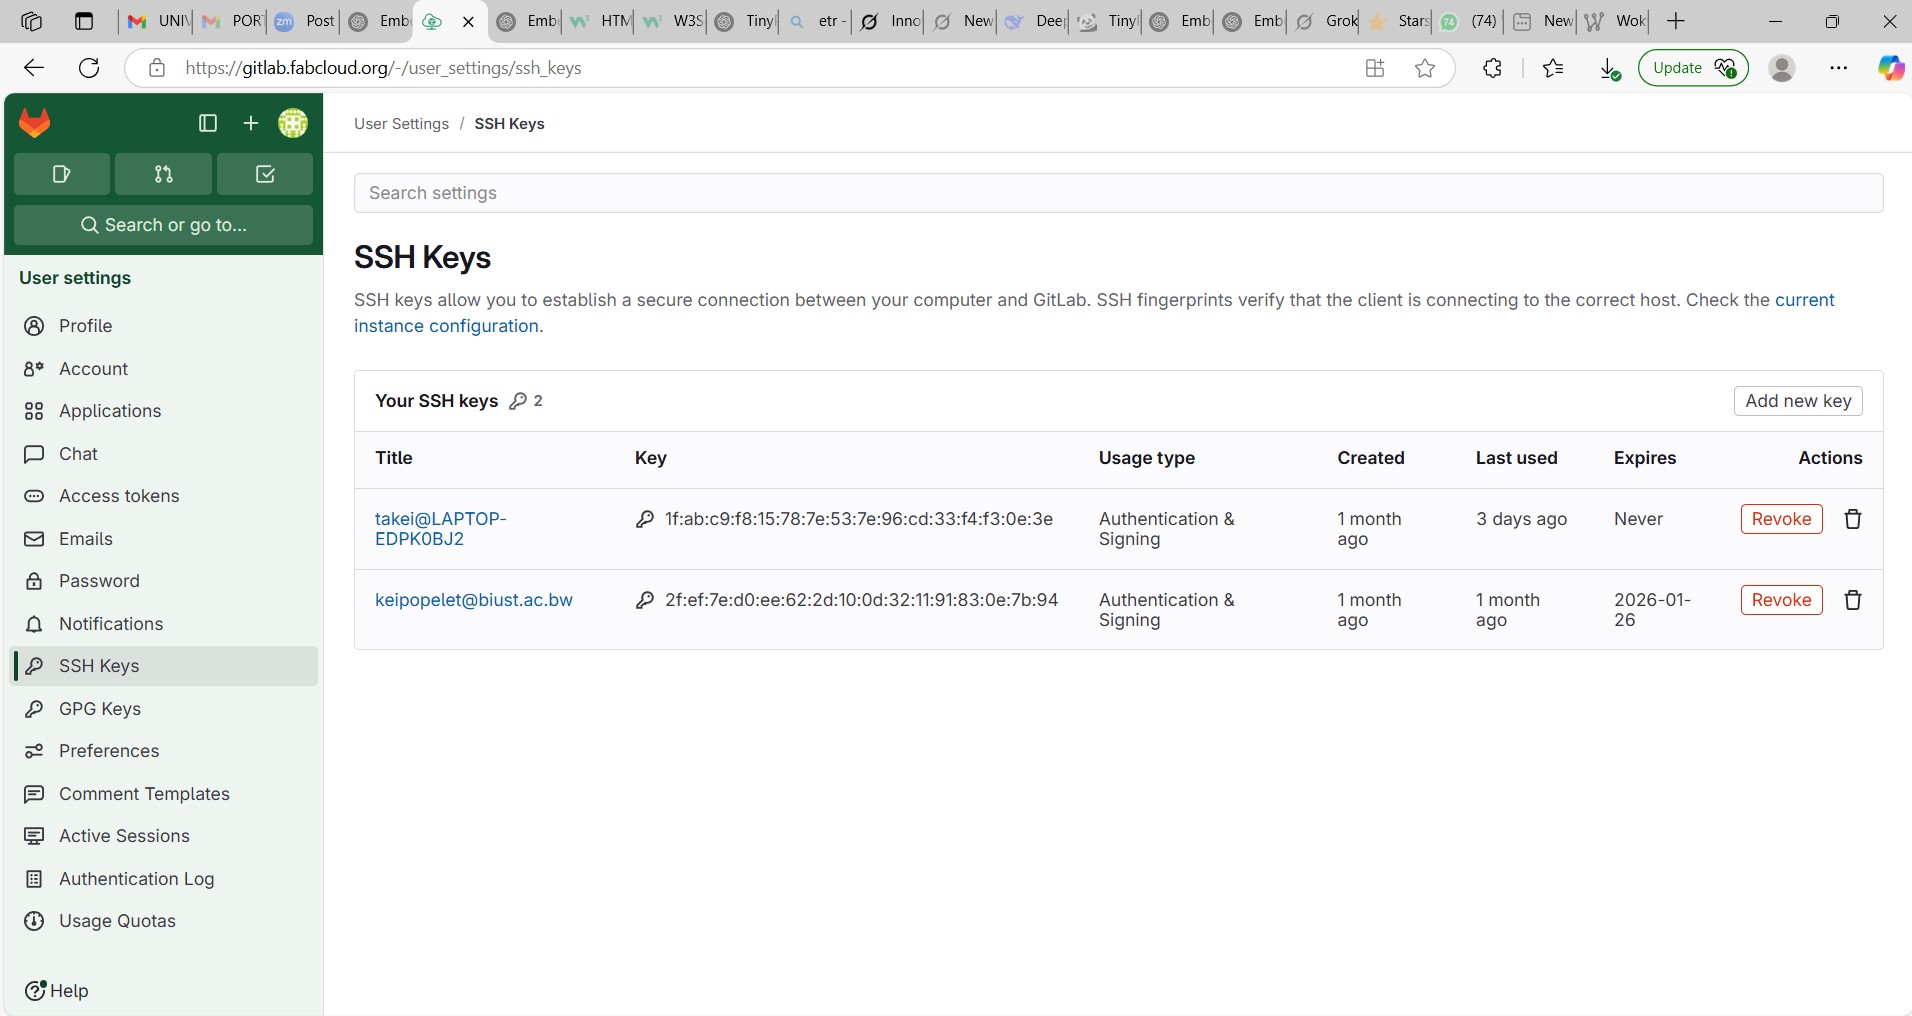Open Applications settings
Image resolution: width=1912 pixels, height=1016 pixels.
click(x=165, y=411)
